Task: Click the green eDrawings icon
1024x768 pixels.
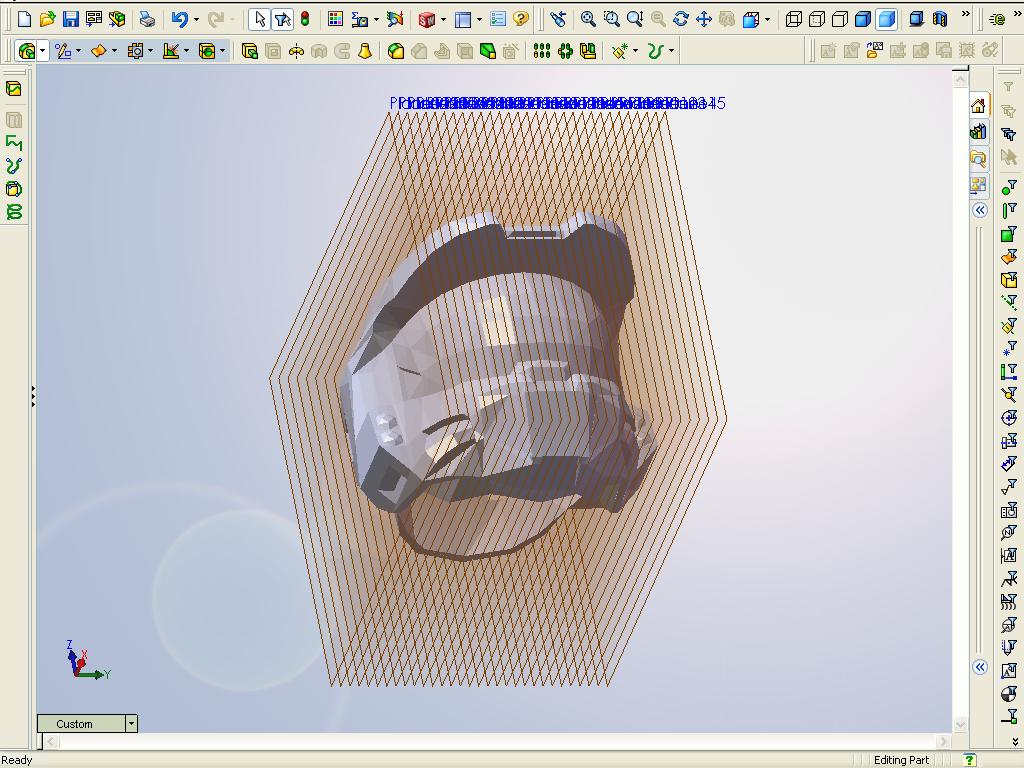Action: click(997, 20)
